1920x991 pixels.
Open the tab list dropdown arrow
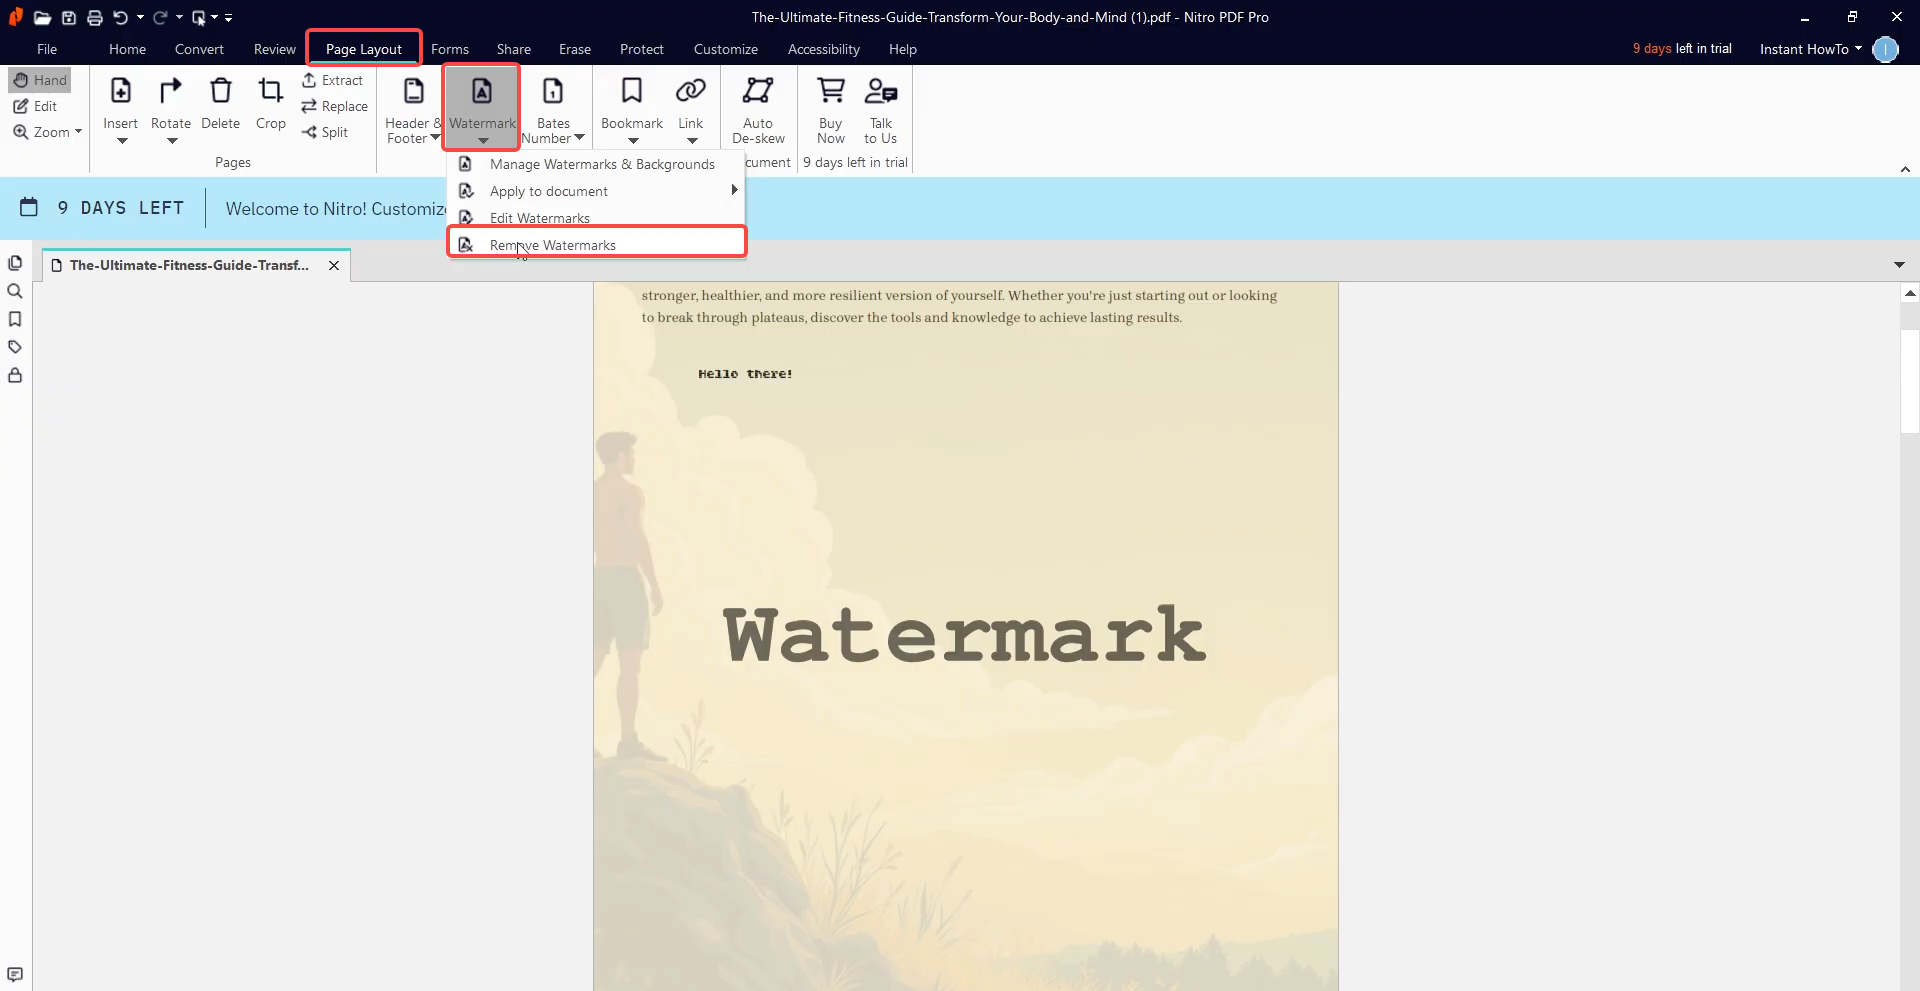[1899, 265]
